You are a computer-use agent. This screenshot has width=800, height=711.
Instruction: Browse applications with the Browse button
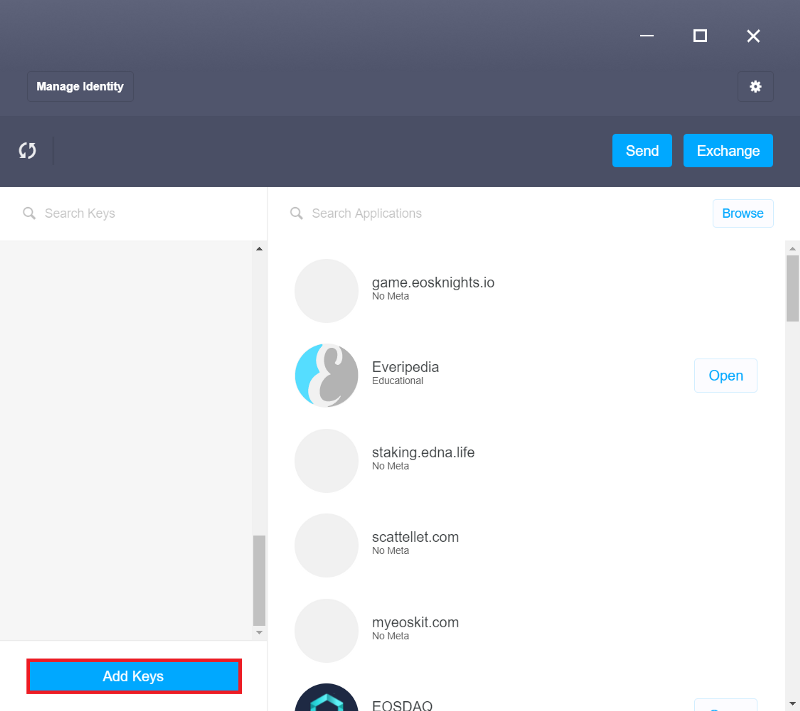tap(743, 213)
